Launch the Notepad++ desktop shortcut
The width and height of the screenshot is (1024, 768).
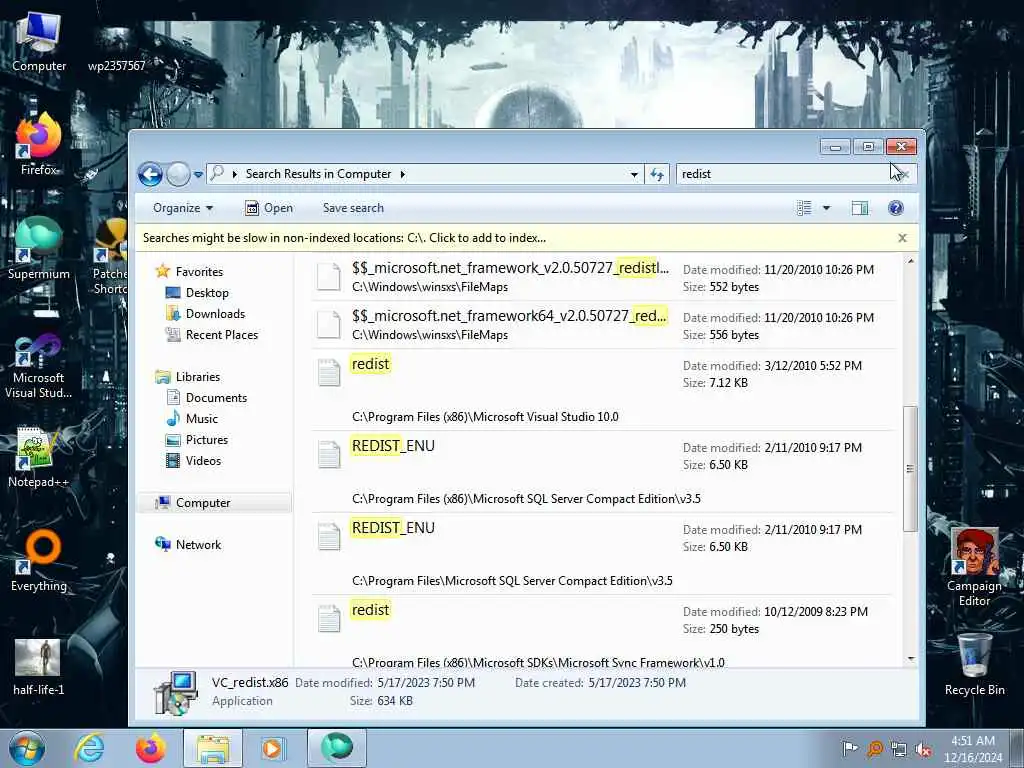tap(39, 457)
